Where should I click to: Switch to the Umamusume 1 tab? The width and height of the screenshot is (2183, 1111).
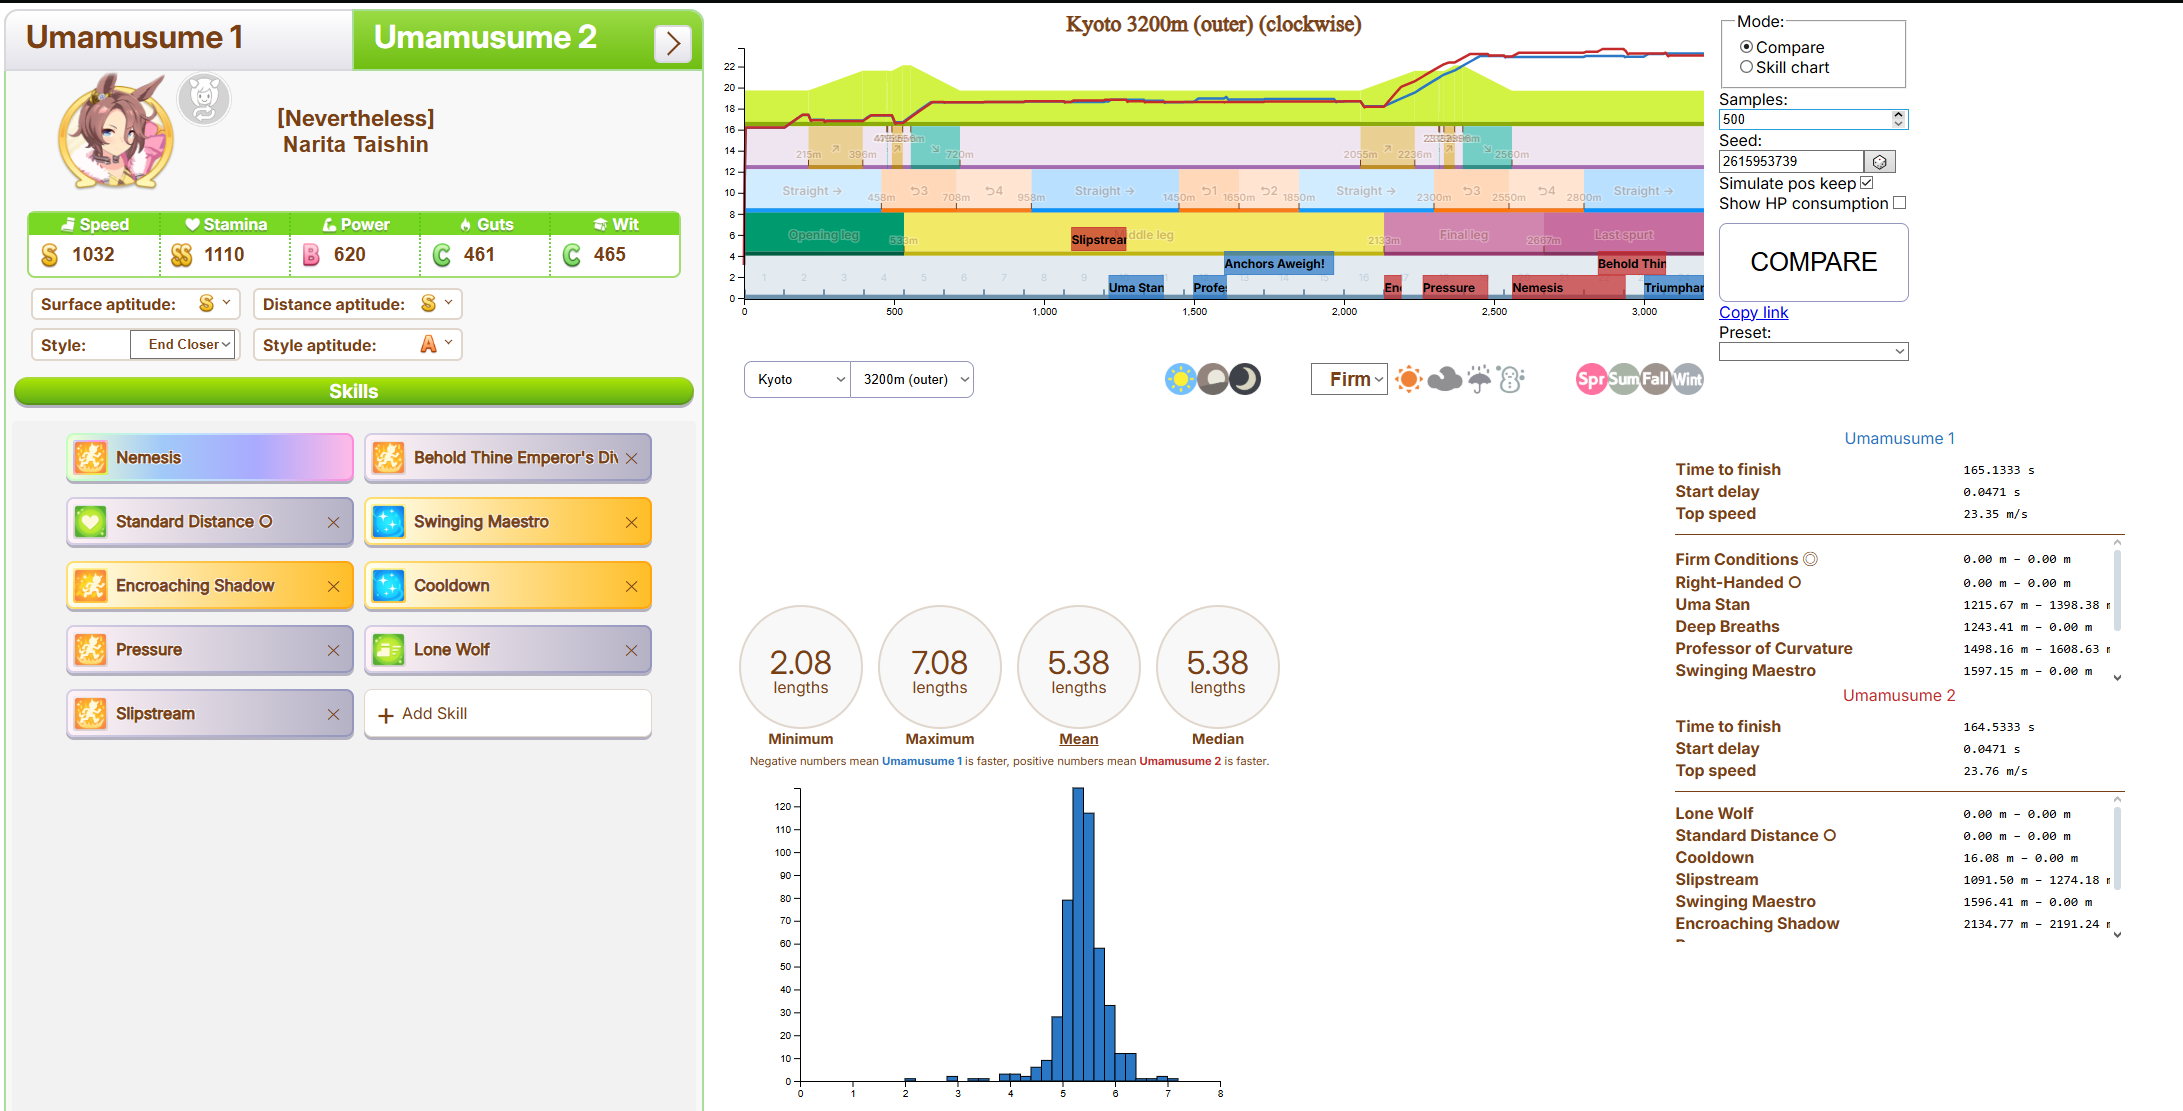coord(179,38)
